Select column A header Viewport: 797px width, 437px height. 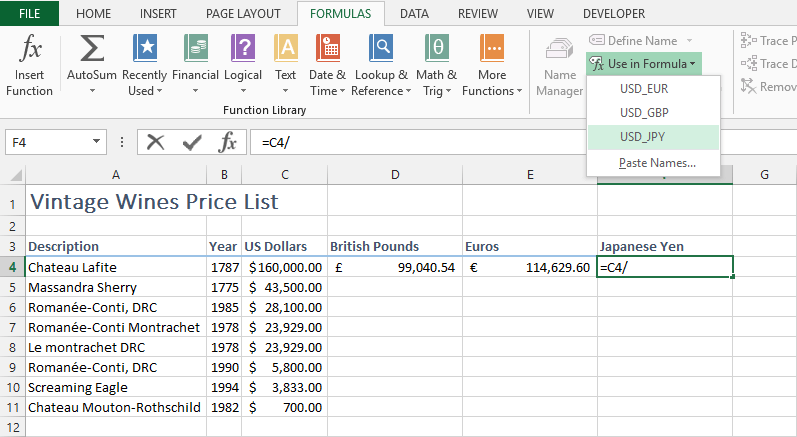coord(116,175)
